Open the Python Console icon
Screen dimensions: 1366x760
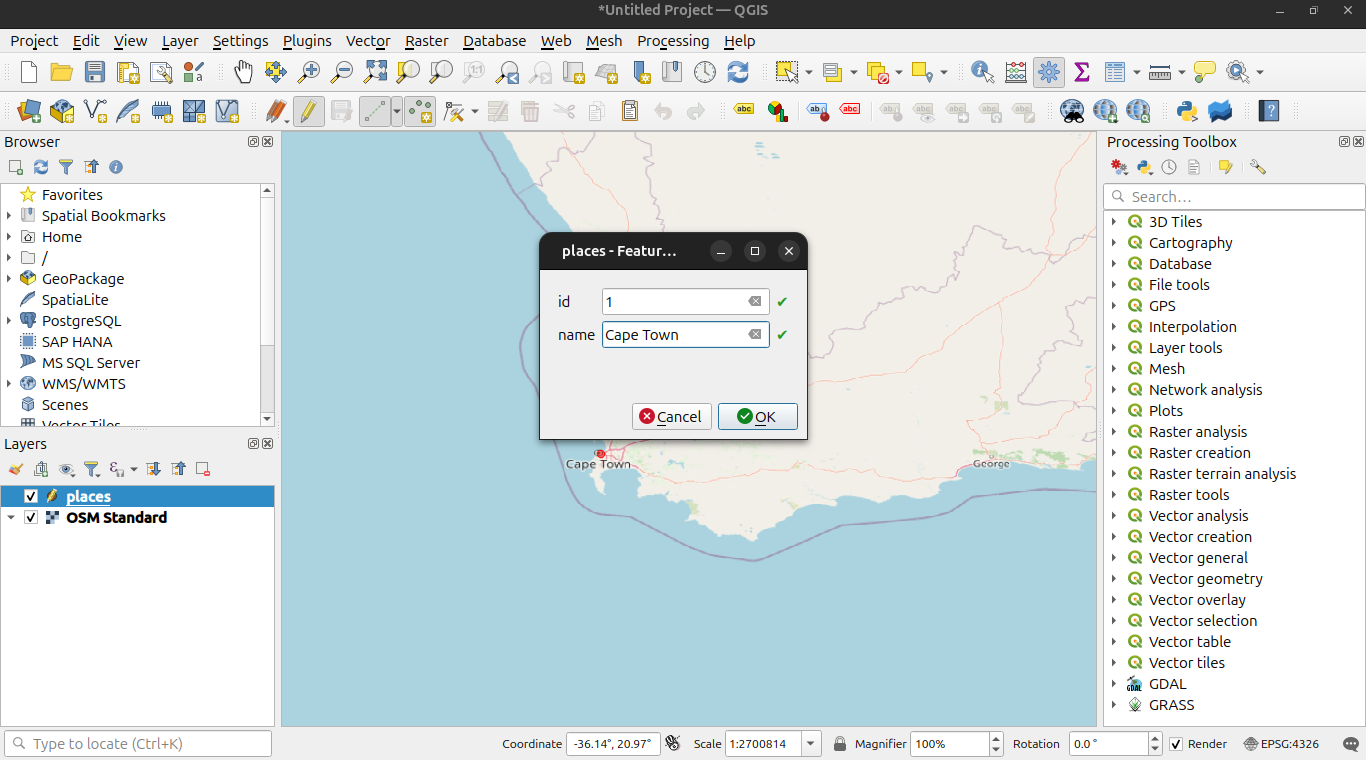[1187, 111]
